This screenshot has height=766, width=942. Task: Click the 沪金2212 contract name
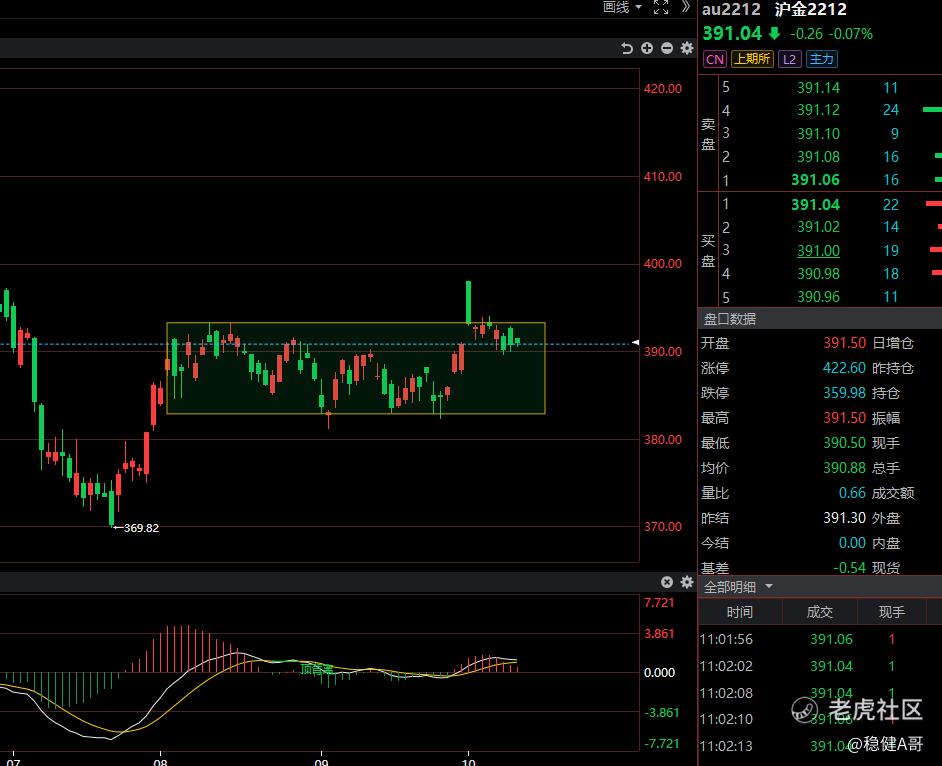tap(810, 10)
